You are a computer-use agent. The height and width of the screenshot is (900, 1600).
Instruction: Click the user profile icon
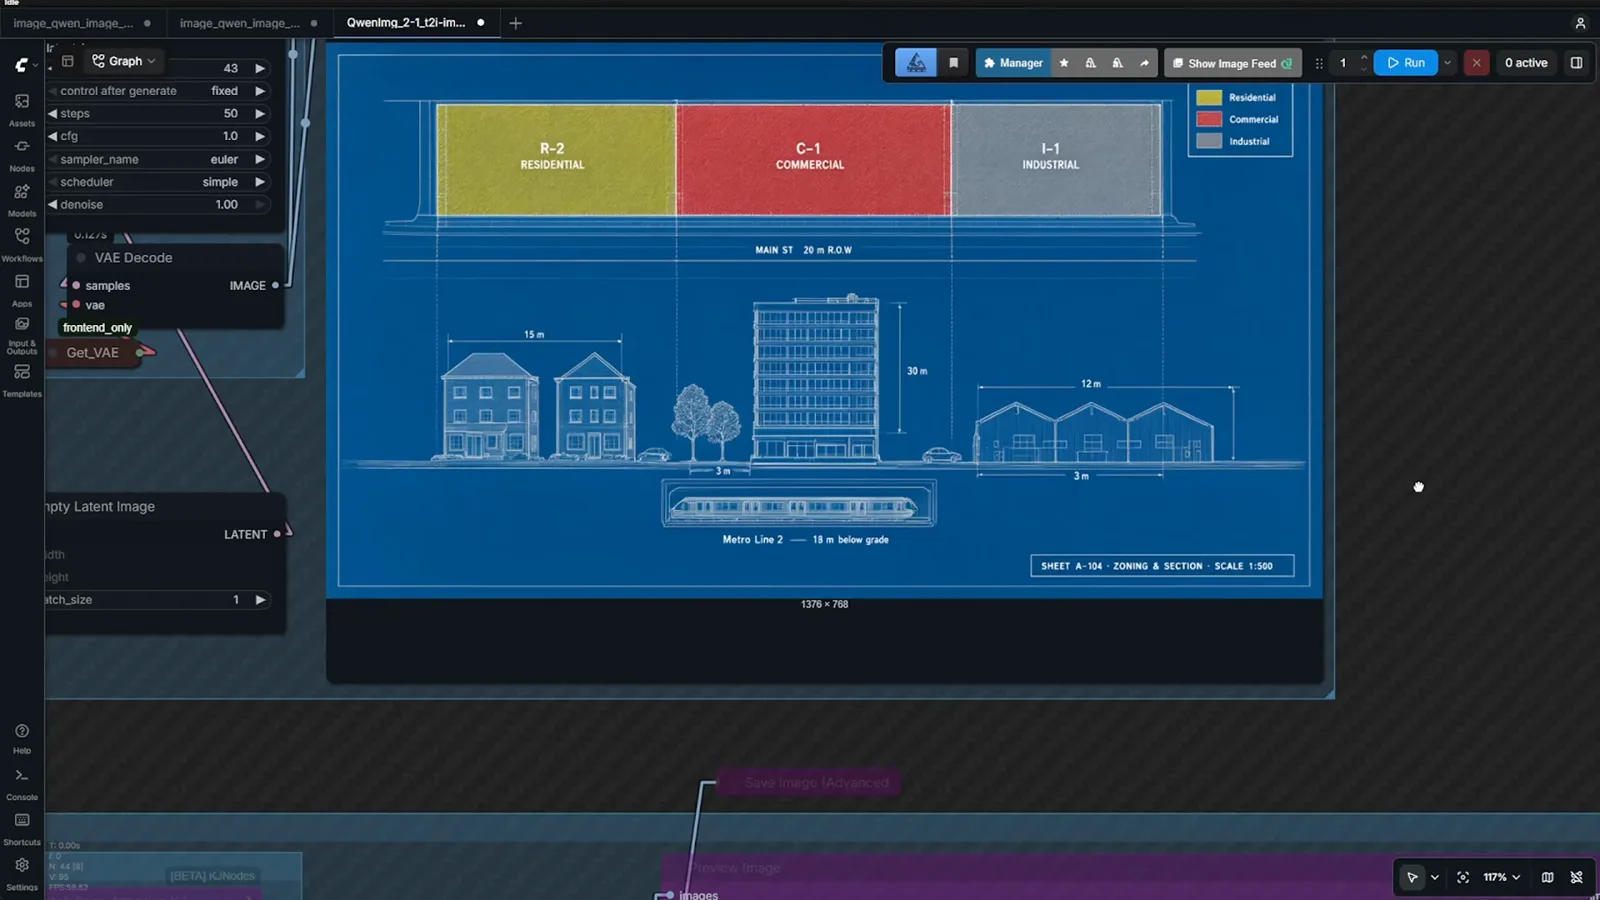pyautogui.click(x=1580, y=23)
